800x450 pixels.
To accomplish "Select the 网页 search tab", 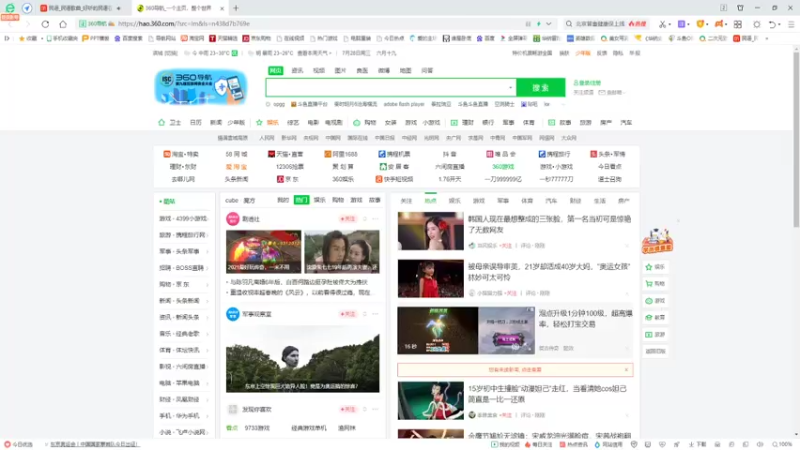I will pos(276,70).
